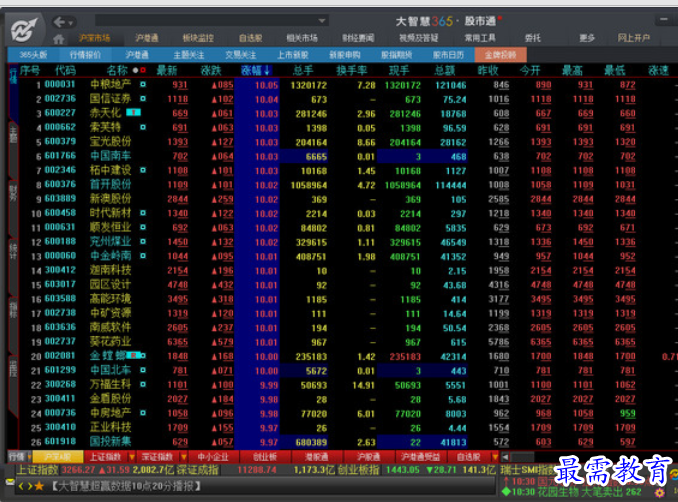The height and width of the screenshot is (502, 678).
Task: Open the 板块监控 top menu
Action: 198,38
